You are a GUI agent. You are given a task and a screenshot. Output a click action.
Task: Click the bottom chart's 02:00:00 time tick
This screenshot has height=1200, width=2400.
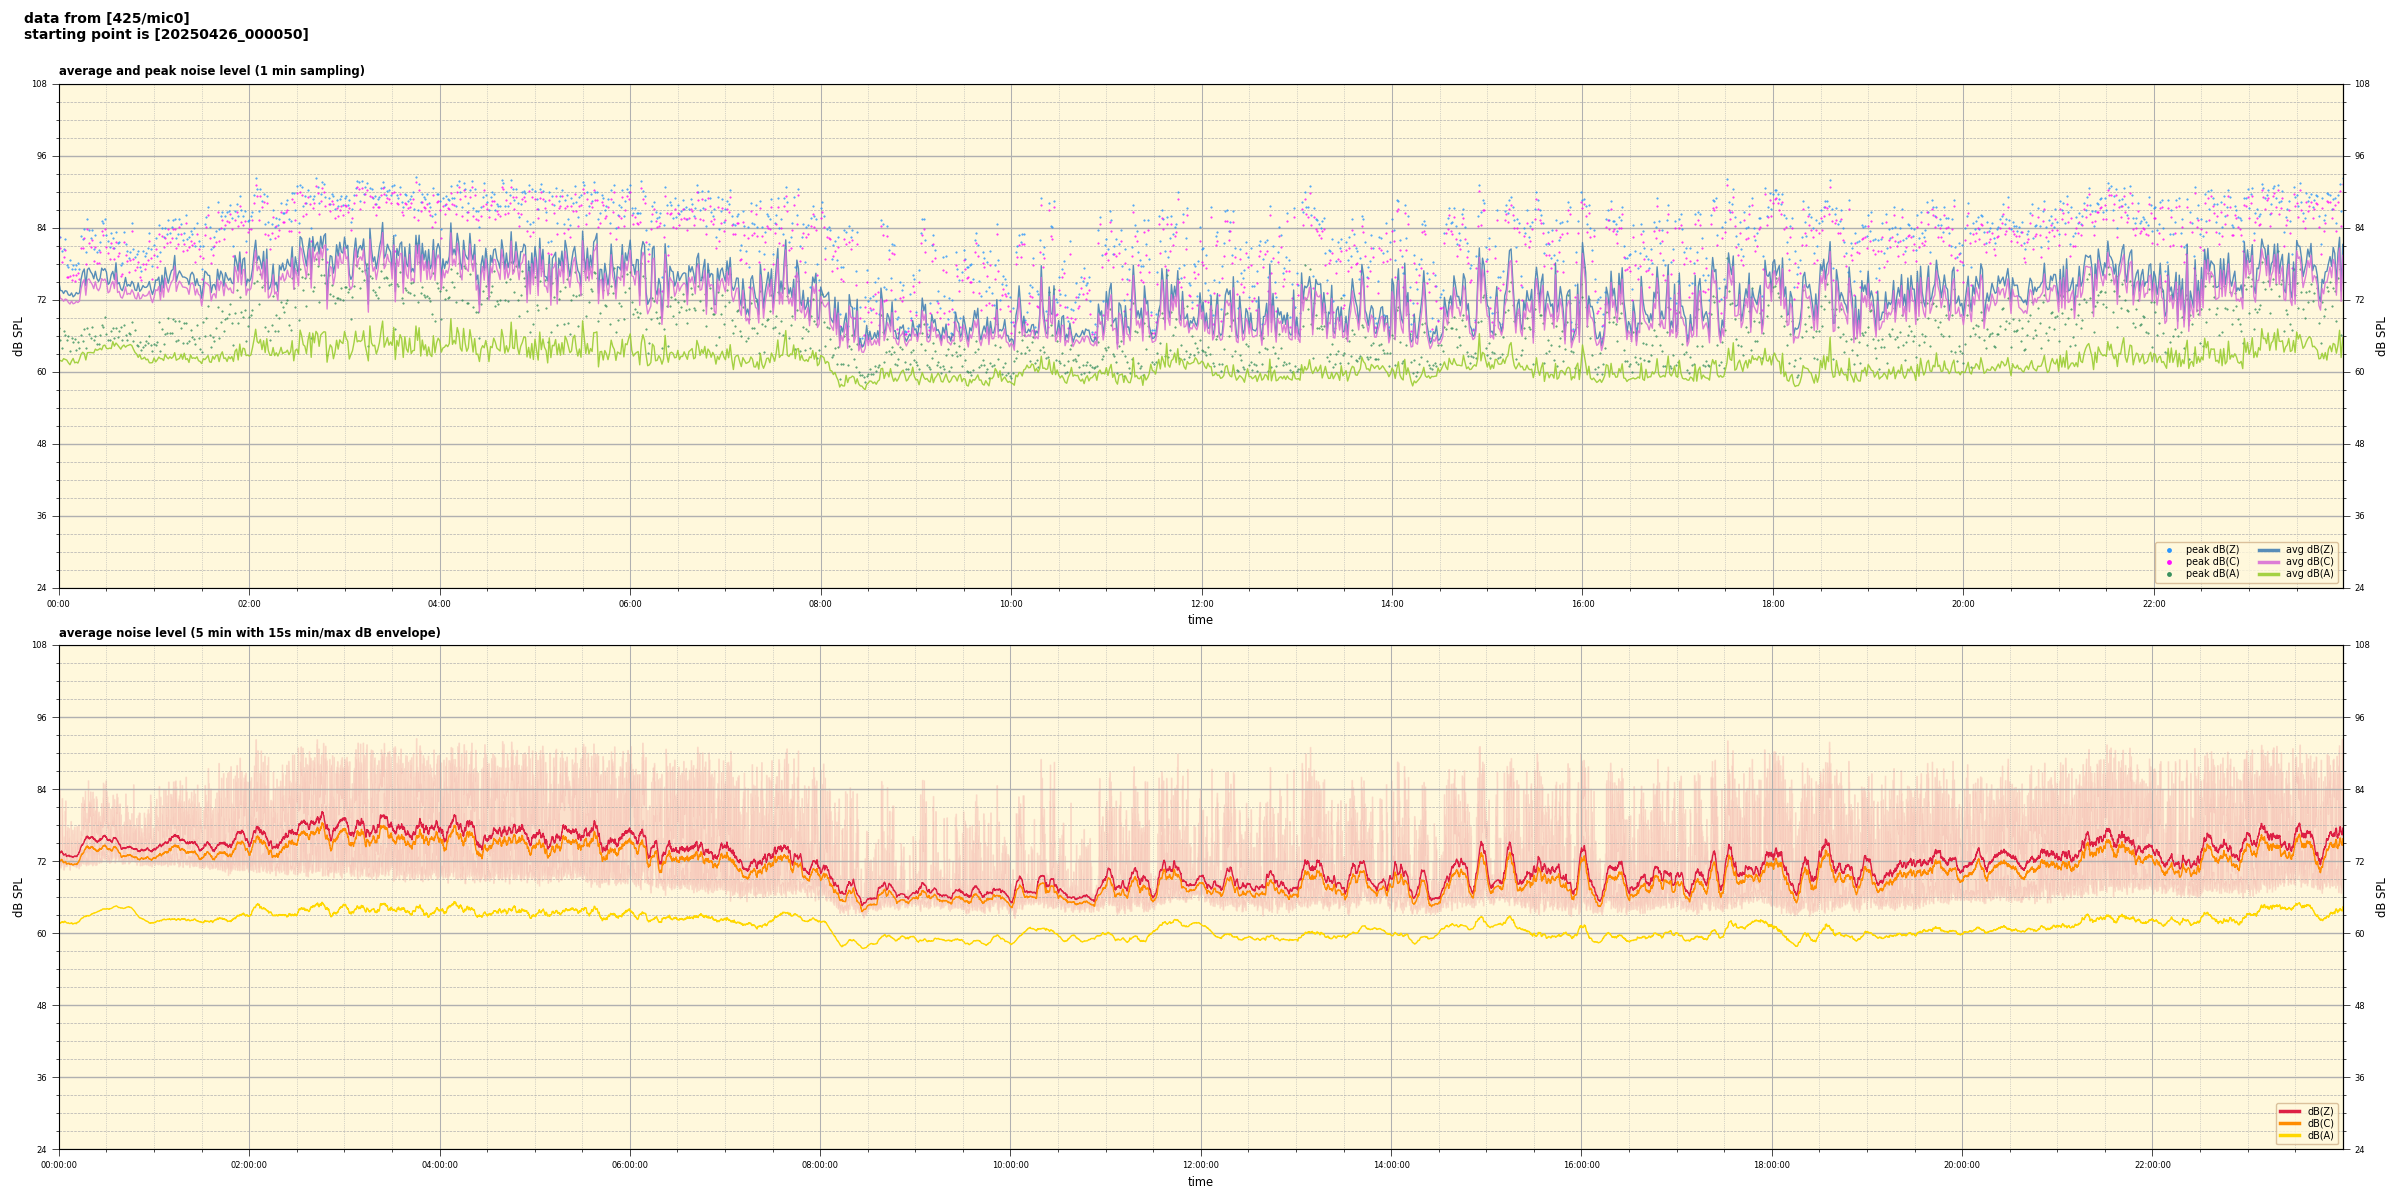[x=249, y=1165]
